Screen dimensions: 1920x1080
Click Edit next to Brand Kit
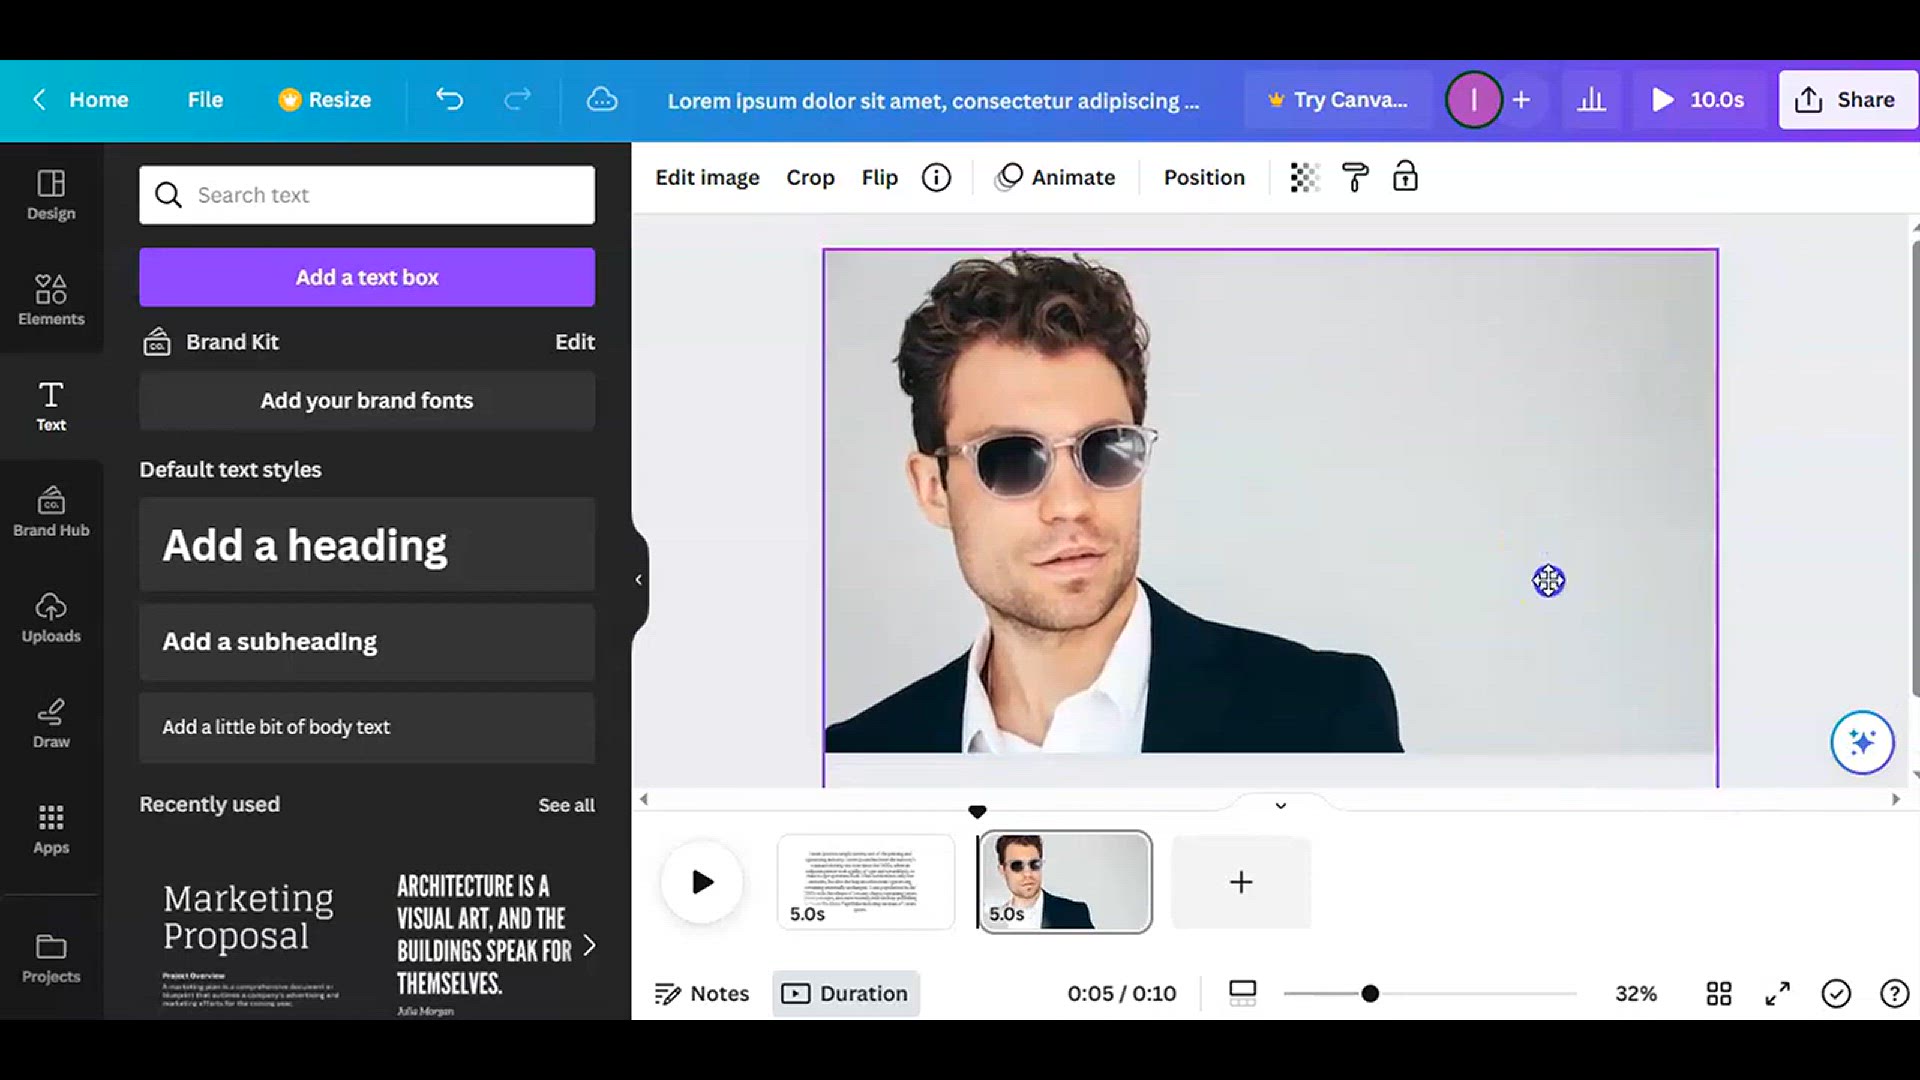pos(575,342)
